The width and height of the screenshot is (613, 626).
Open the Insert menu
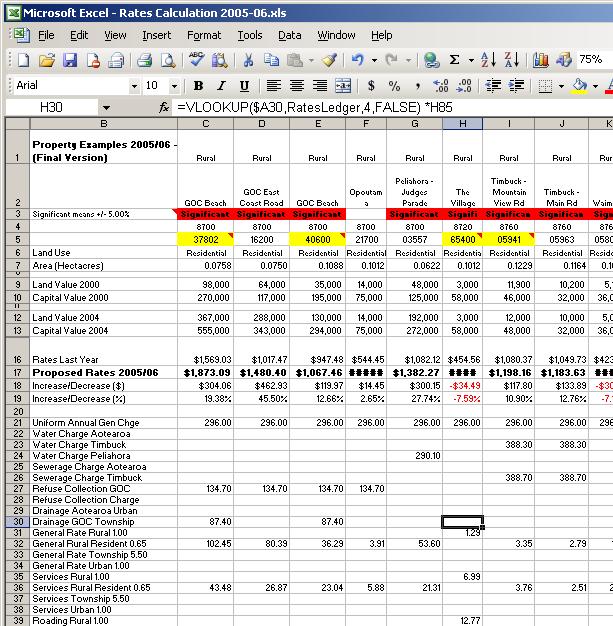(157, 36)
